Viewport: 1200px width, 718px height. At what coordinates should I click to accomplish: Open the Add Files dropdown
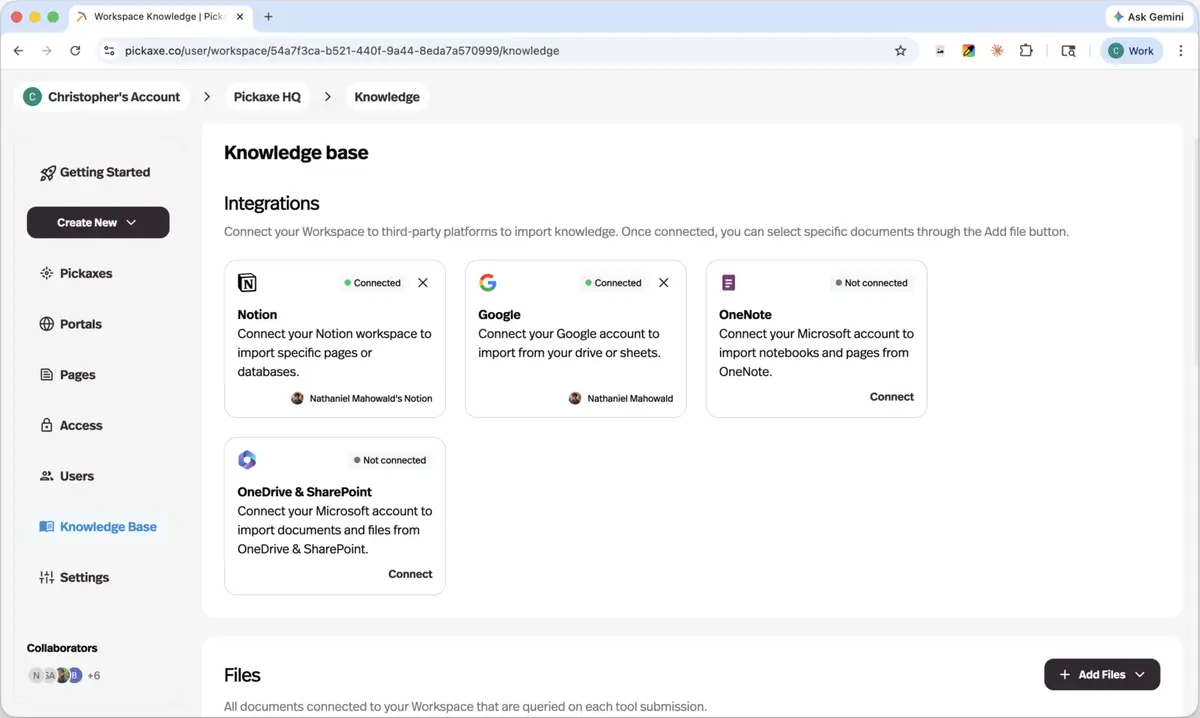coord(1102,675)
